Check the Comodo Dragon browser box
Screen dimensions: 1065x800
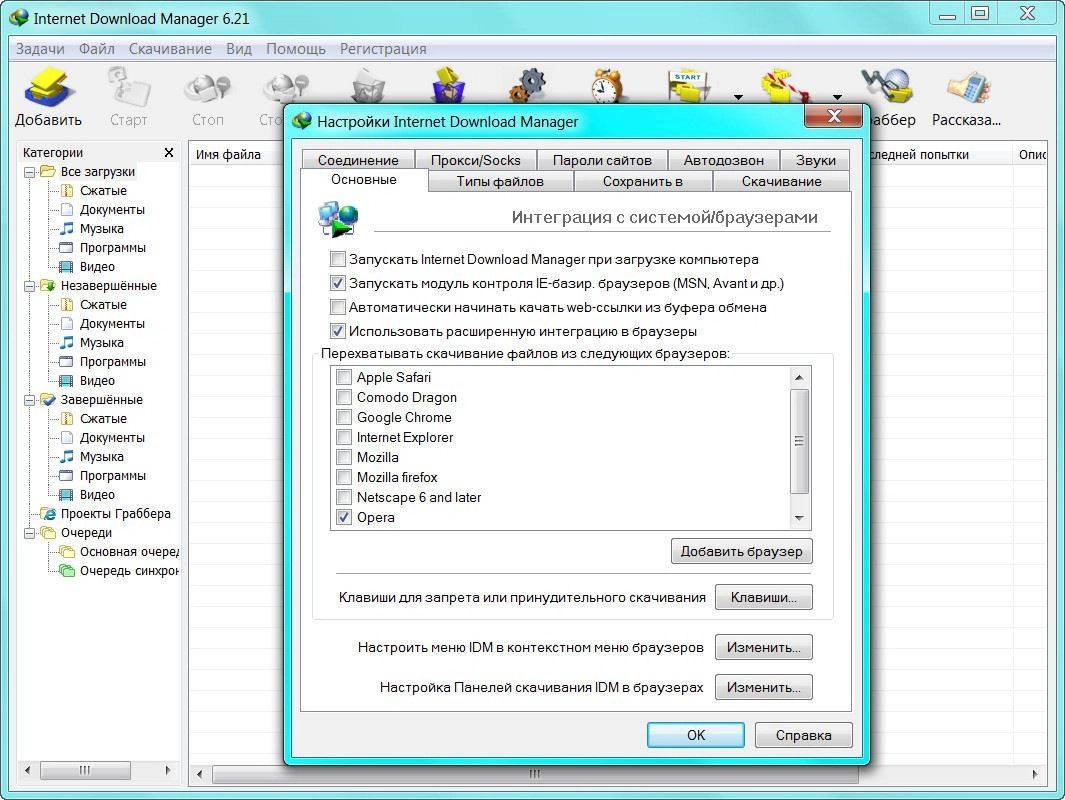344,397
